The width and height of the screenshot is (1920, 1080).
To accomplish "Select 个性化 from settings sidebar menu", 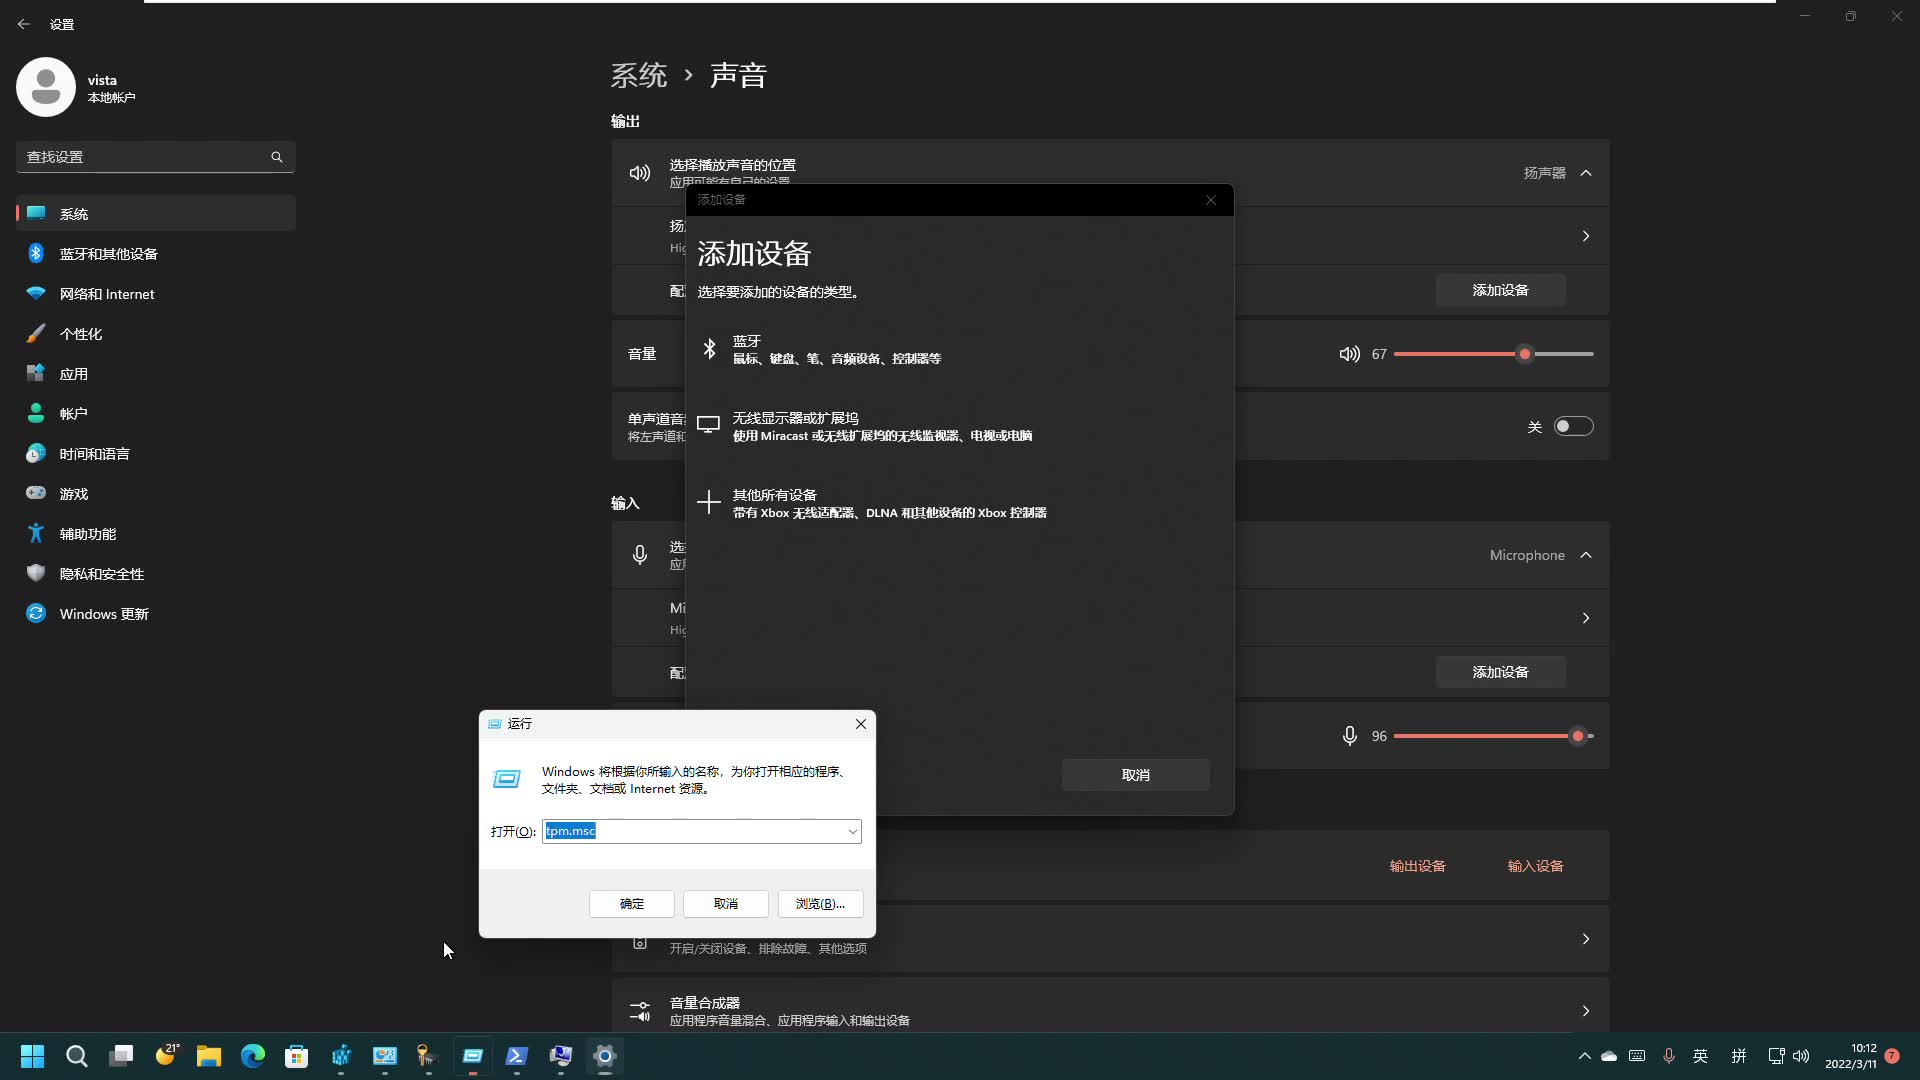I will click(80, 334).
